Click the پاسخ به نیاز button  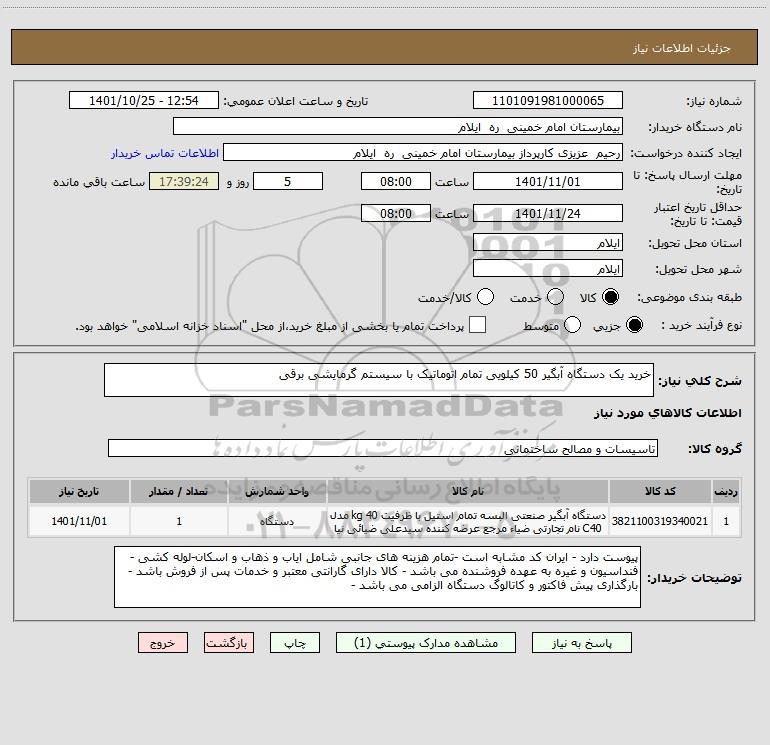(582, 643)
